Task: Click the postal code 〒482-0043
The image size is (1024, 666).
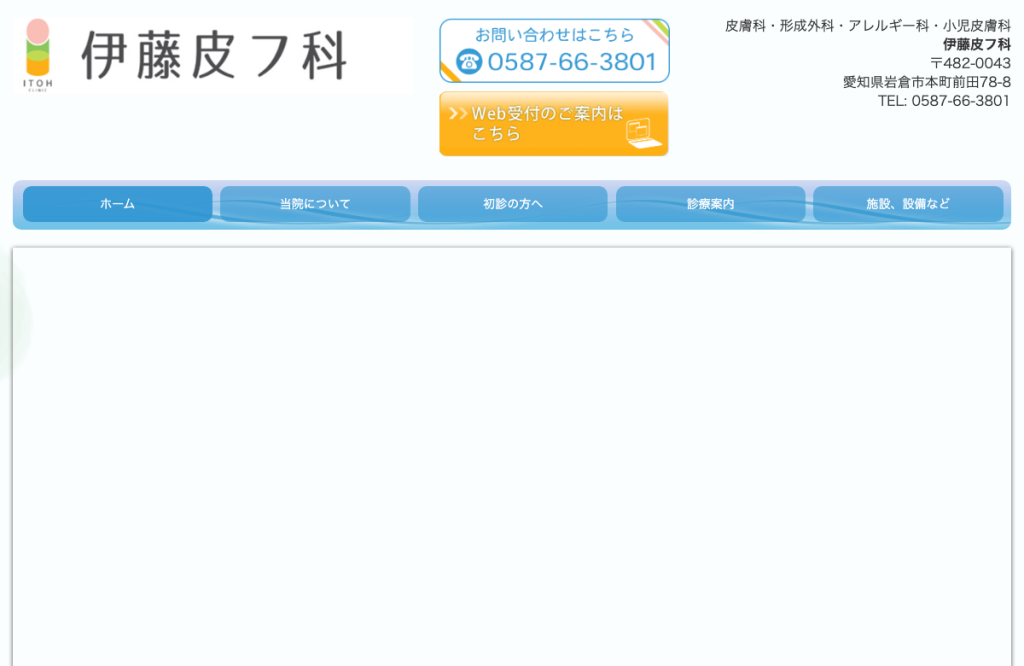Action: [x=970, y=63]
